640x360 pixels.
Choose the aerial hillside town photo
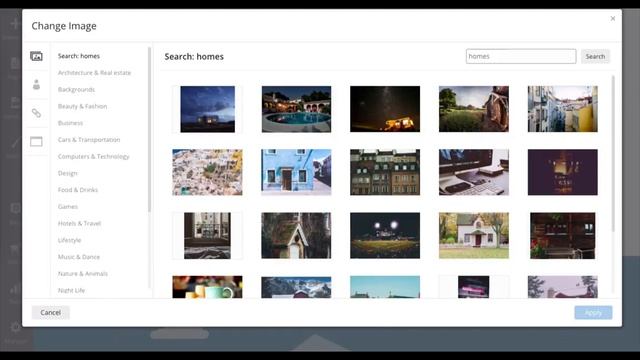[x=207, y=172]
